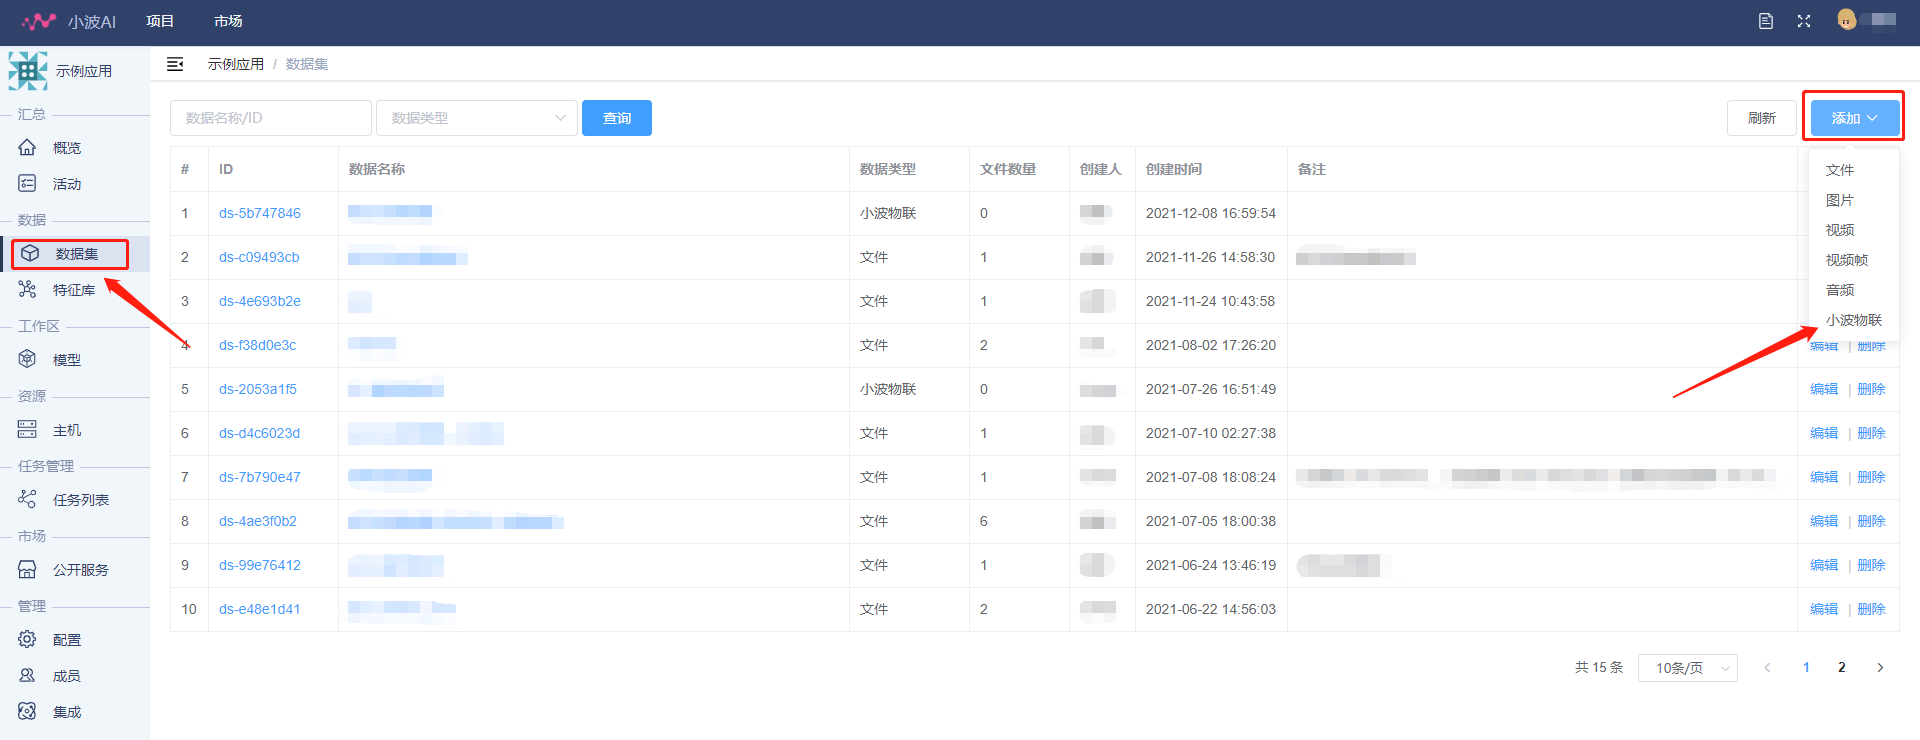The image size is (1920, 740).
Task: Open the 项目 top menu
Action: coord(160,21)
